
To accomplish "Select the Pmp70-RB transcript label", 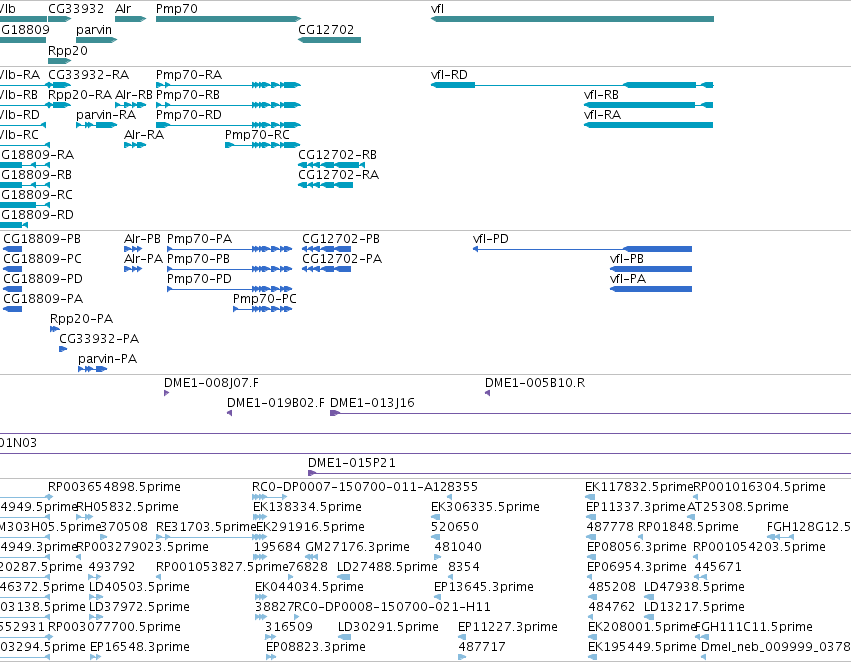I will (188, 95).
